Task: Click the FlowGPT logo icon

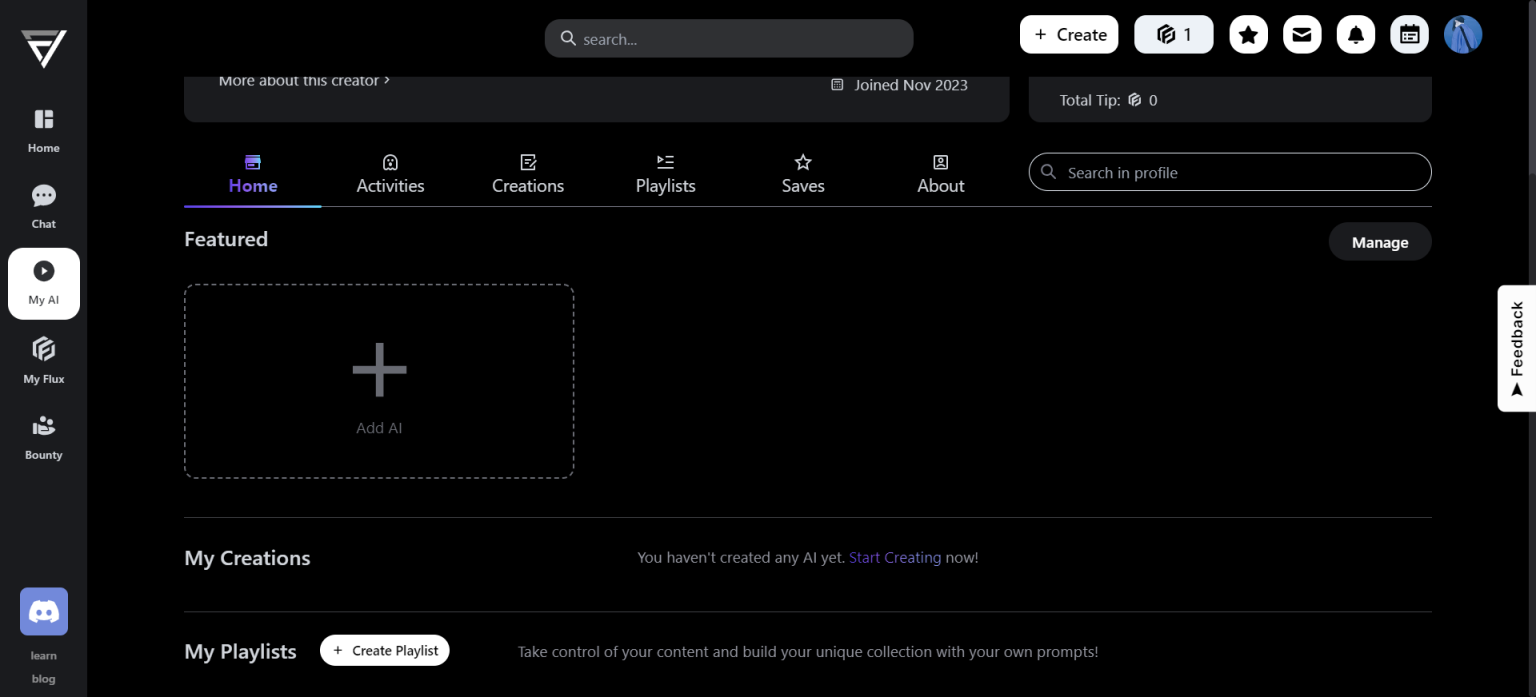Action: click(x=43, y=47)
